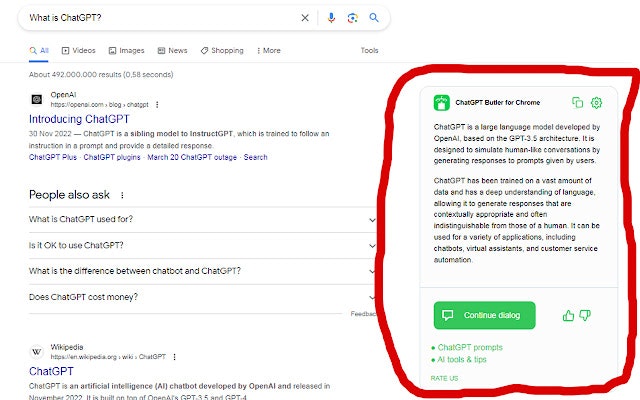Click the RATE US link

coord(444,378)
